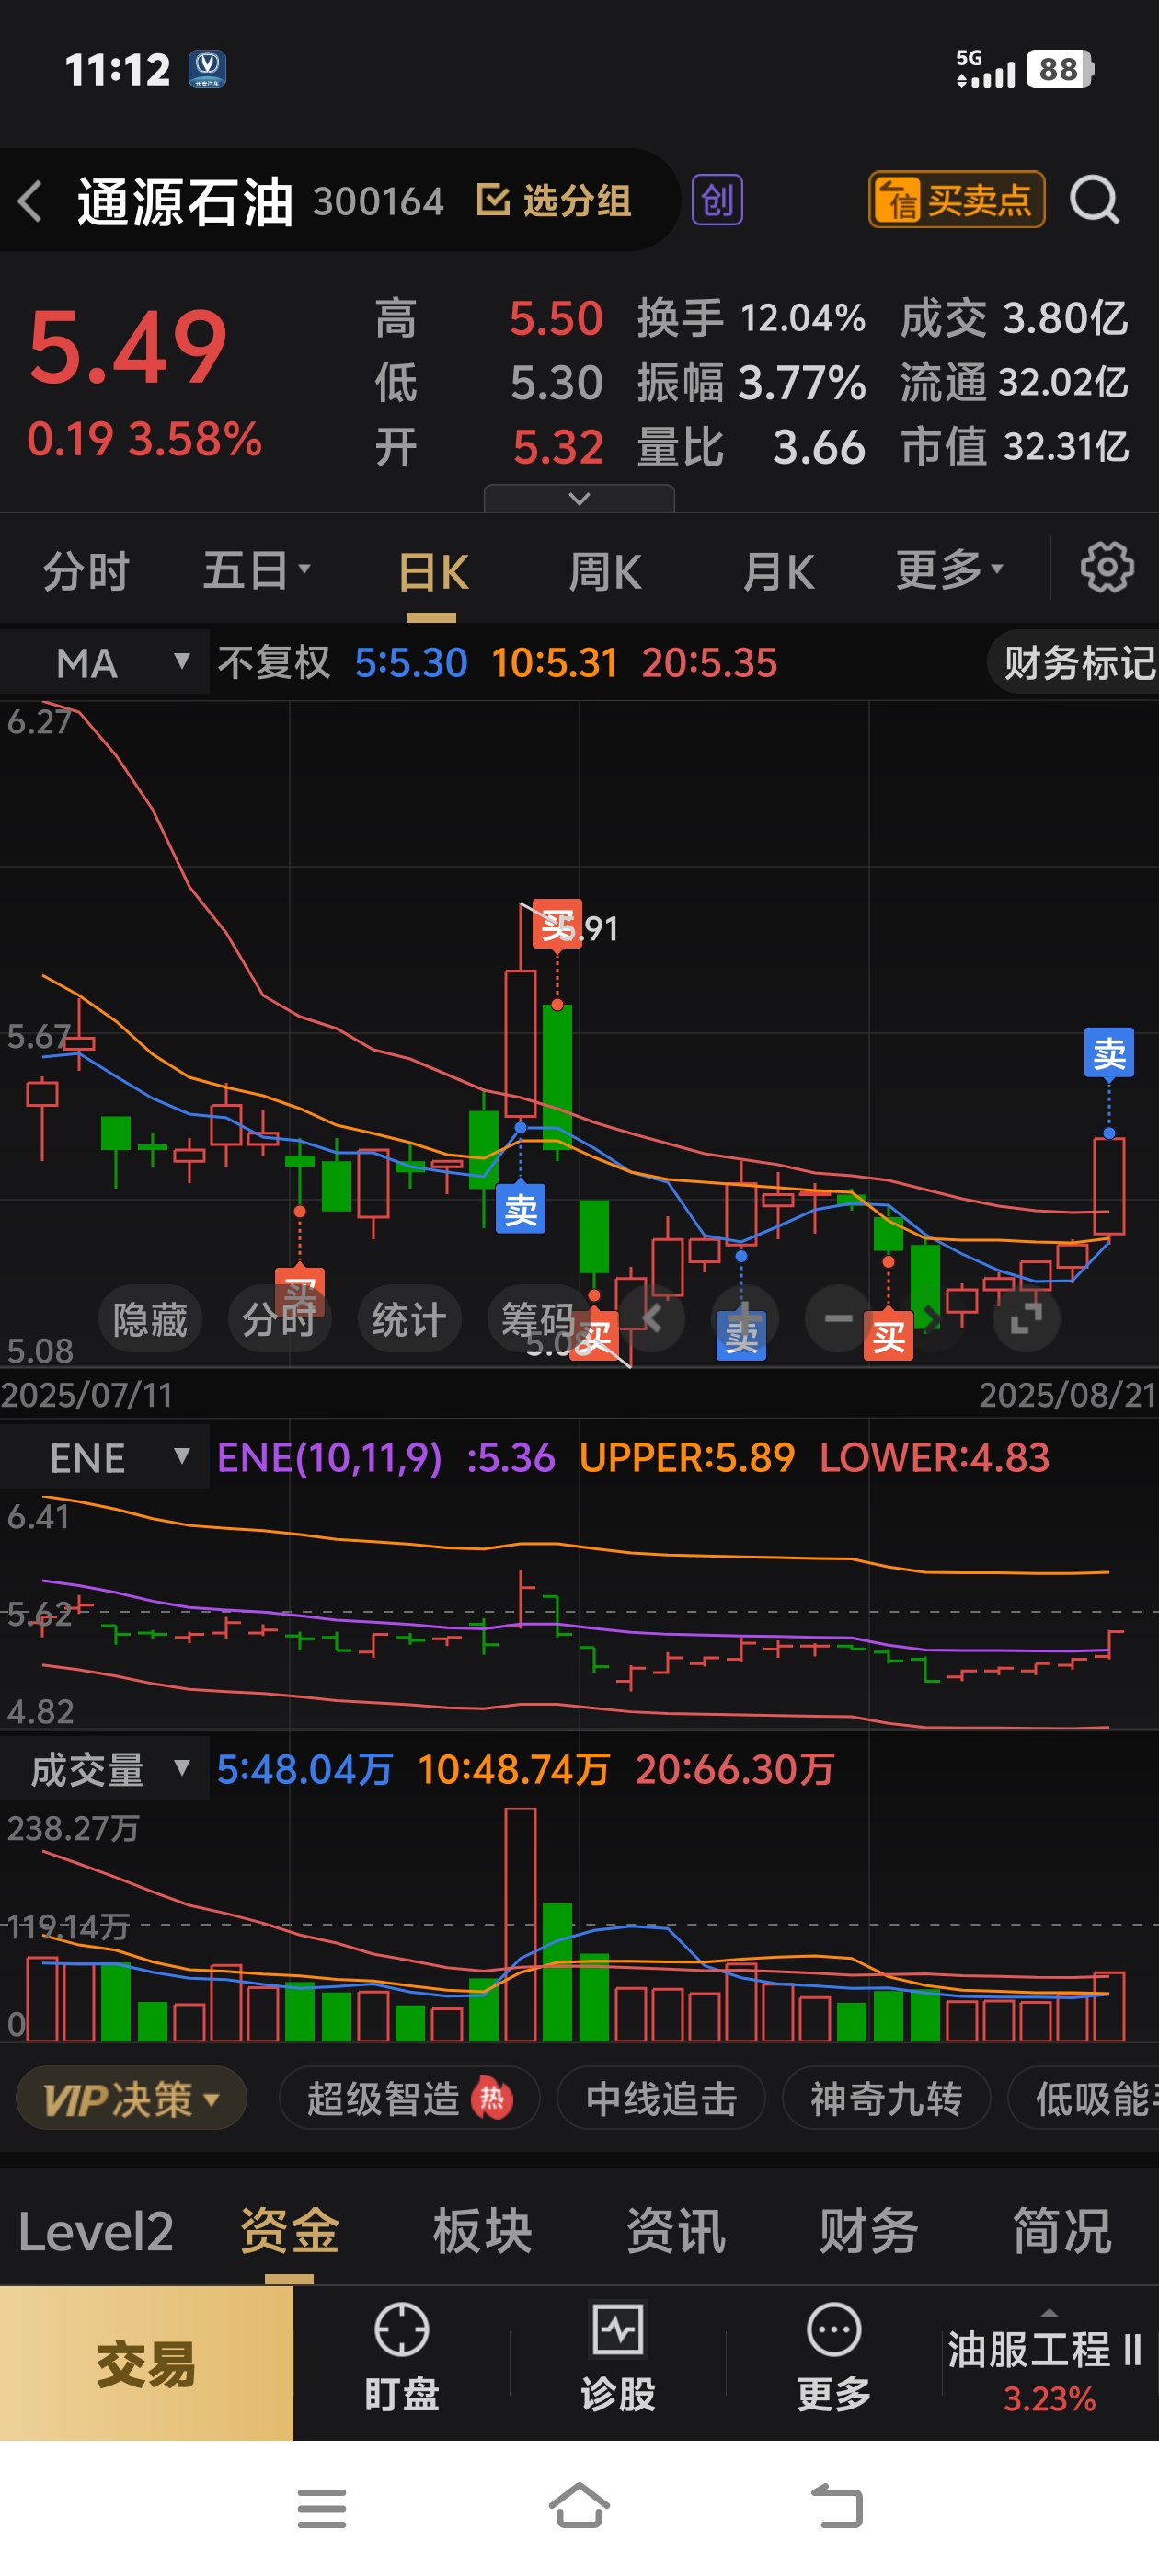
Task: Select the 超级智造 indicator chip
Action: tap(409, 2098)
